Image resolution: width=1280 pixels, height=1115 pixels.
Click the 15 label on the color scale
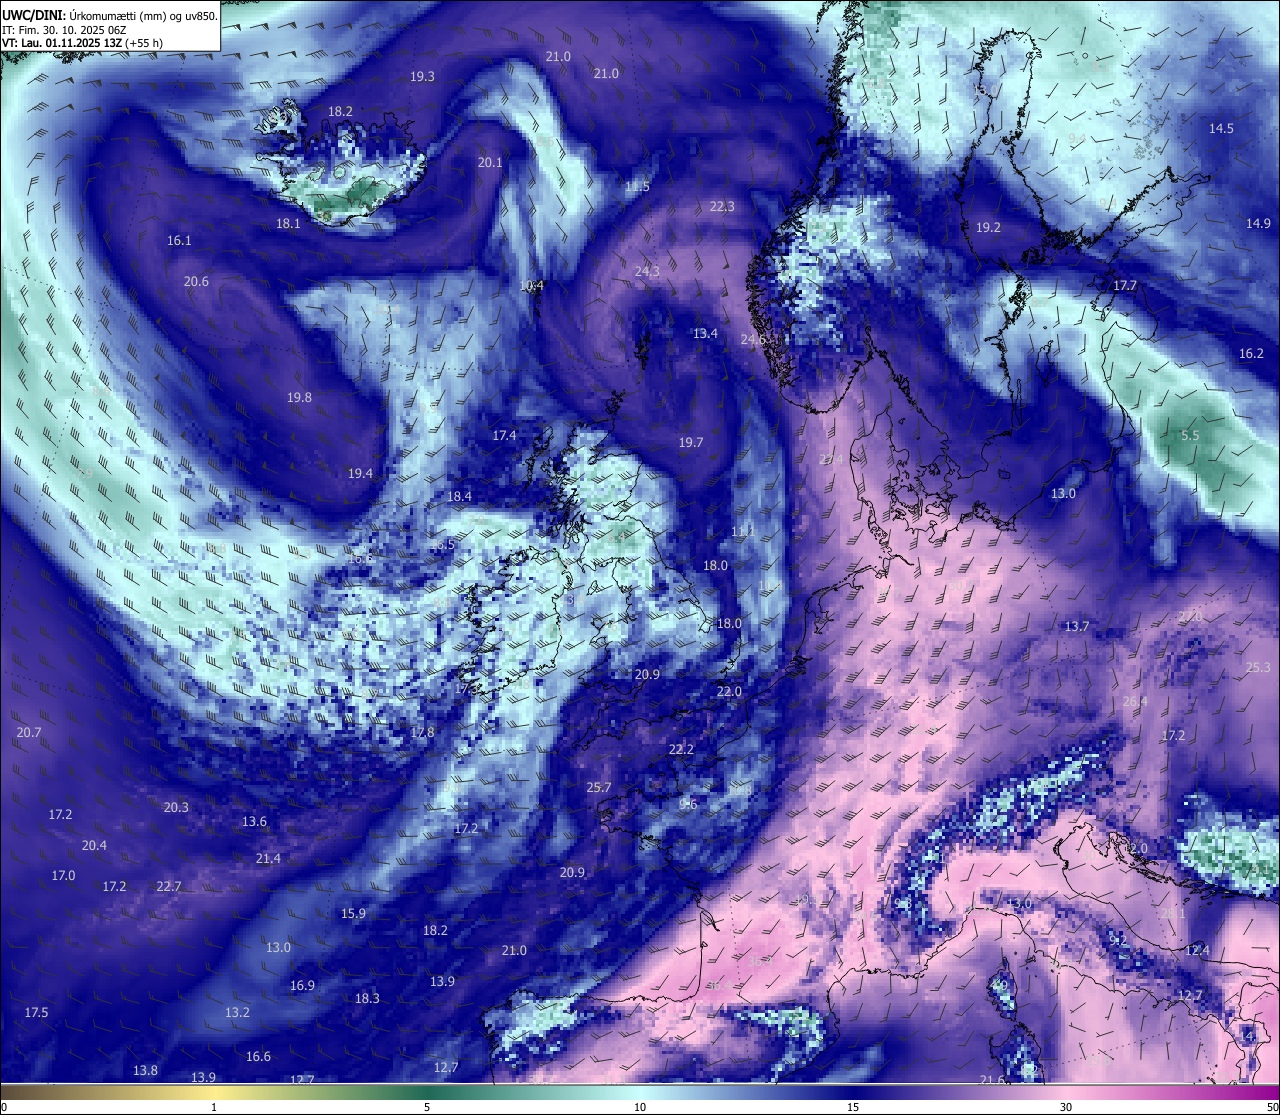[853, 1107]
